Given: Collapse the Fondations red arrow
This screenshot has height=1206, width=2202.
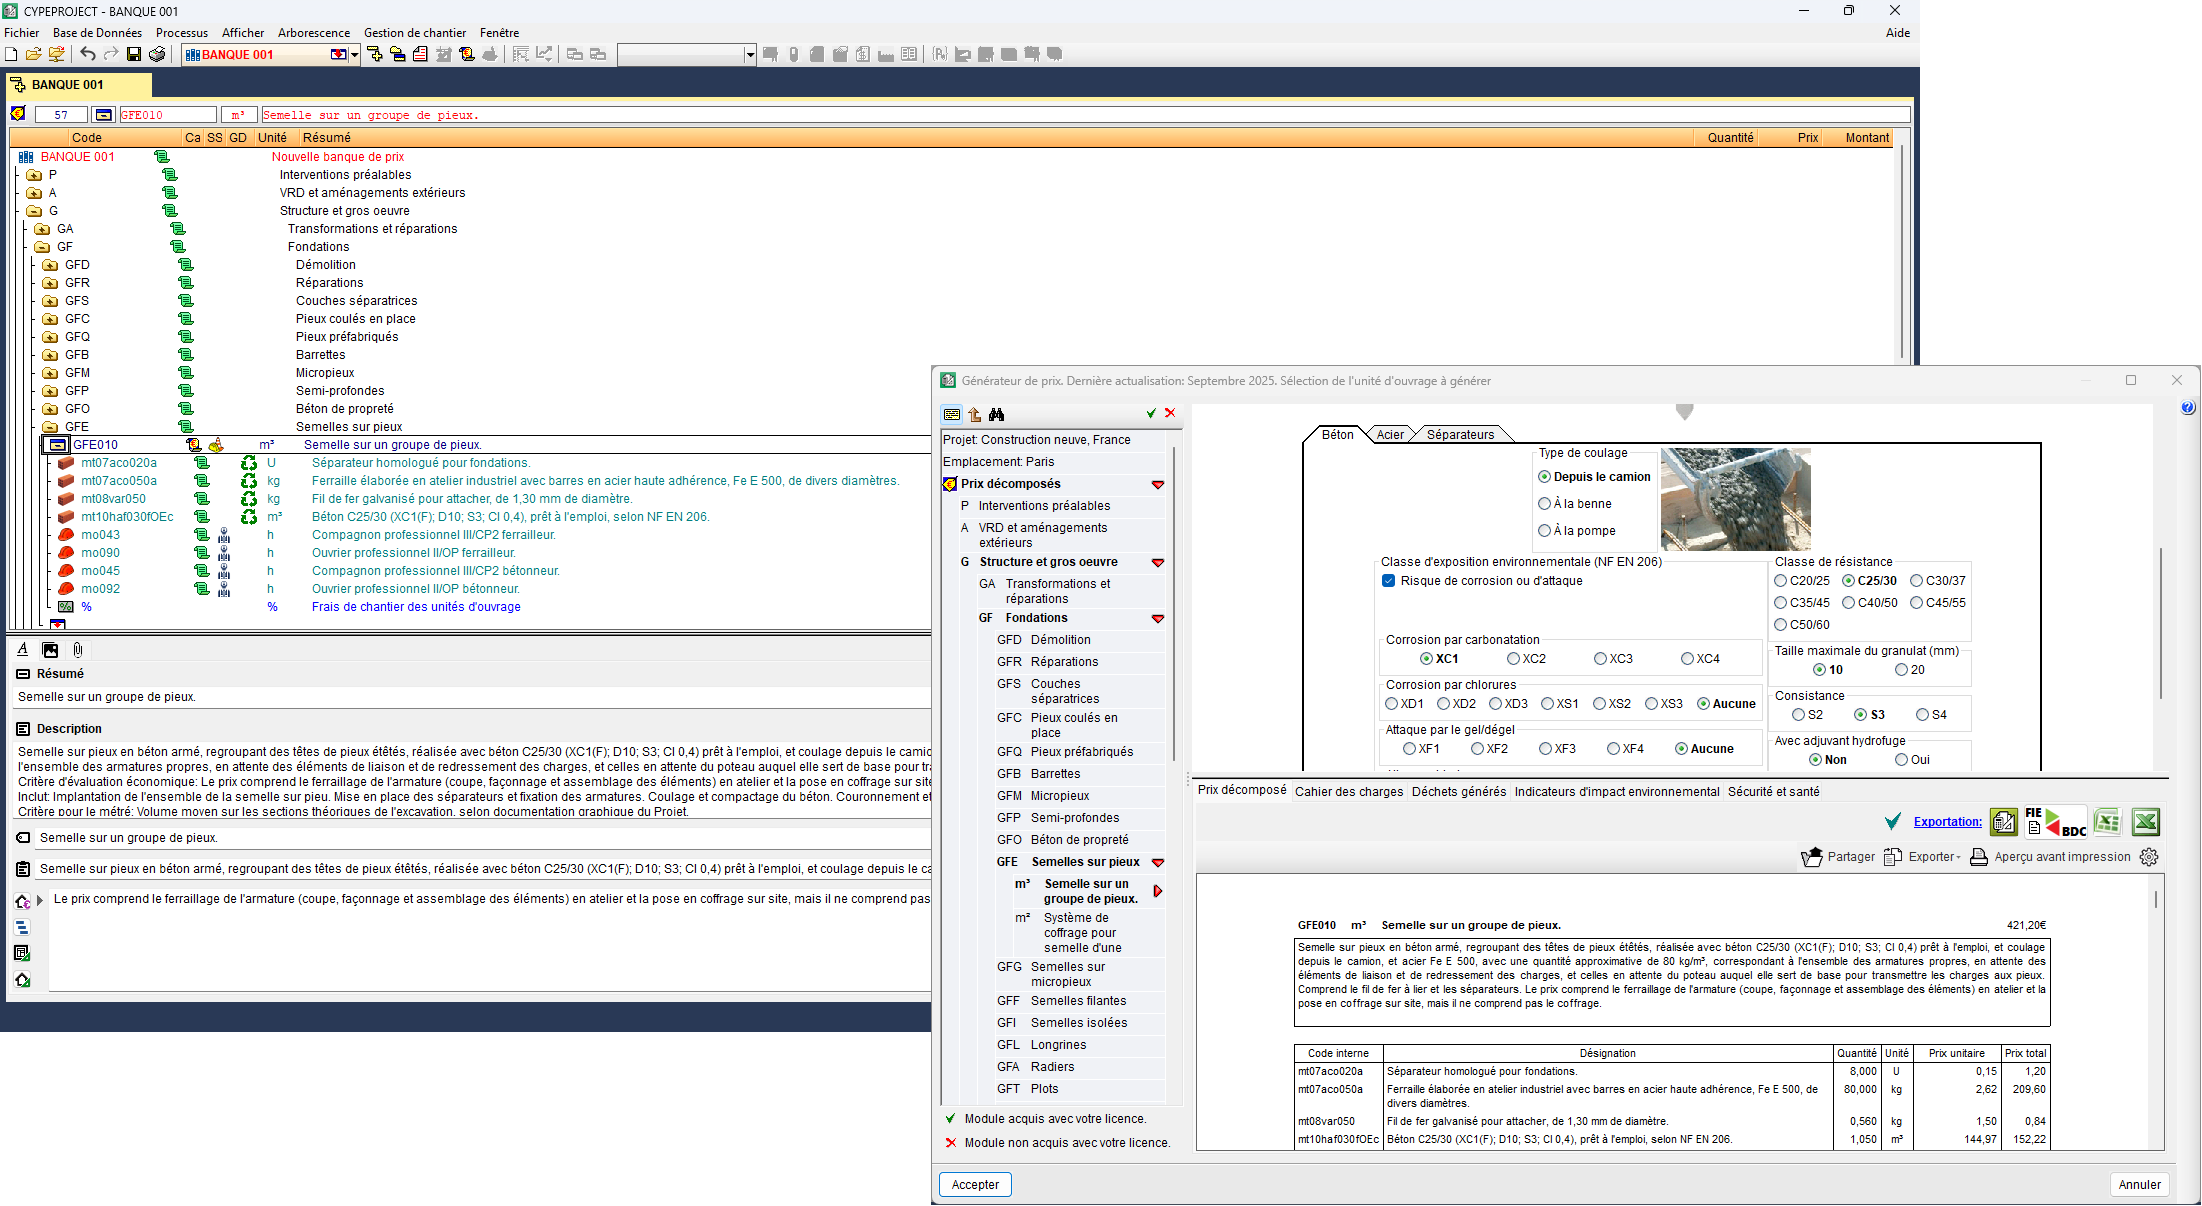Looking at the screenshot, I should point(1158,619).
